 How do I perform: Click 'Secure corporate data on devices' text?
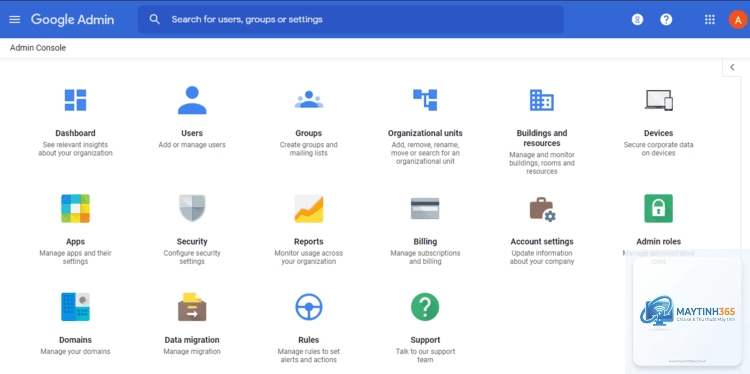point(659,149)
